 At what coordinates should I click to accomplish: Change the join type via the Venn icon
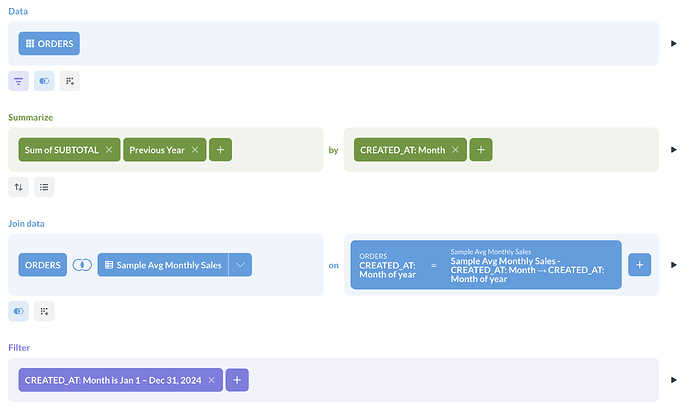(83, 265)
